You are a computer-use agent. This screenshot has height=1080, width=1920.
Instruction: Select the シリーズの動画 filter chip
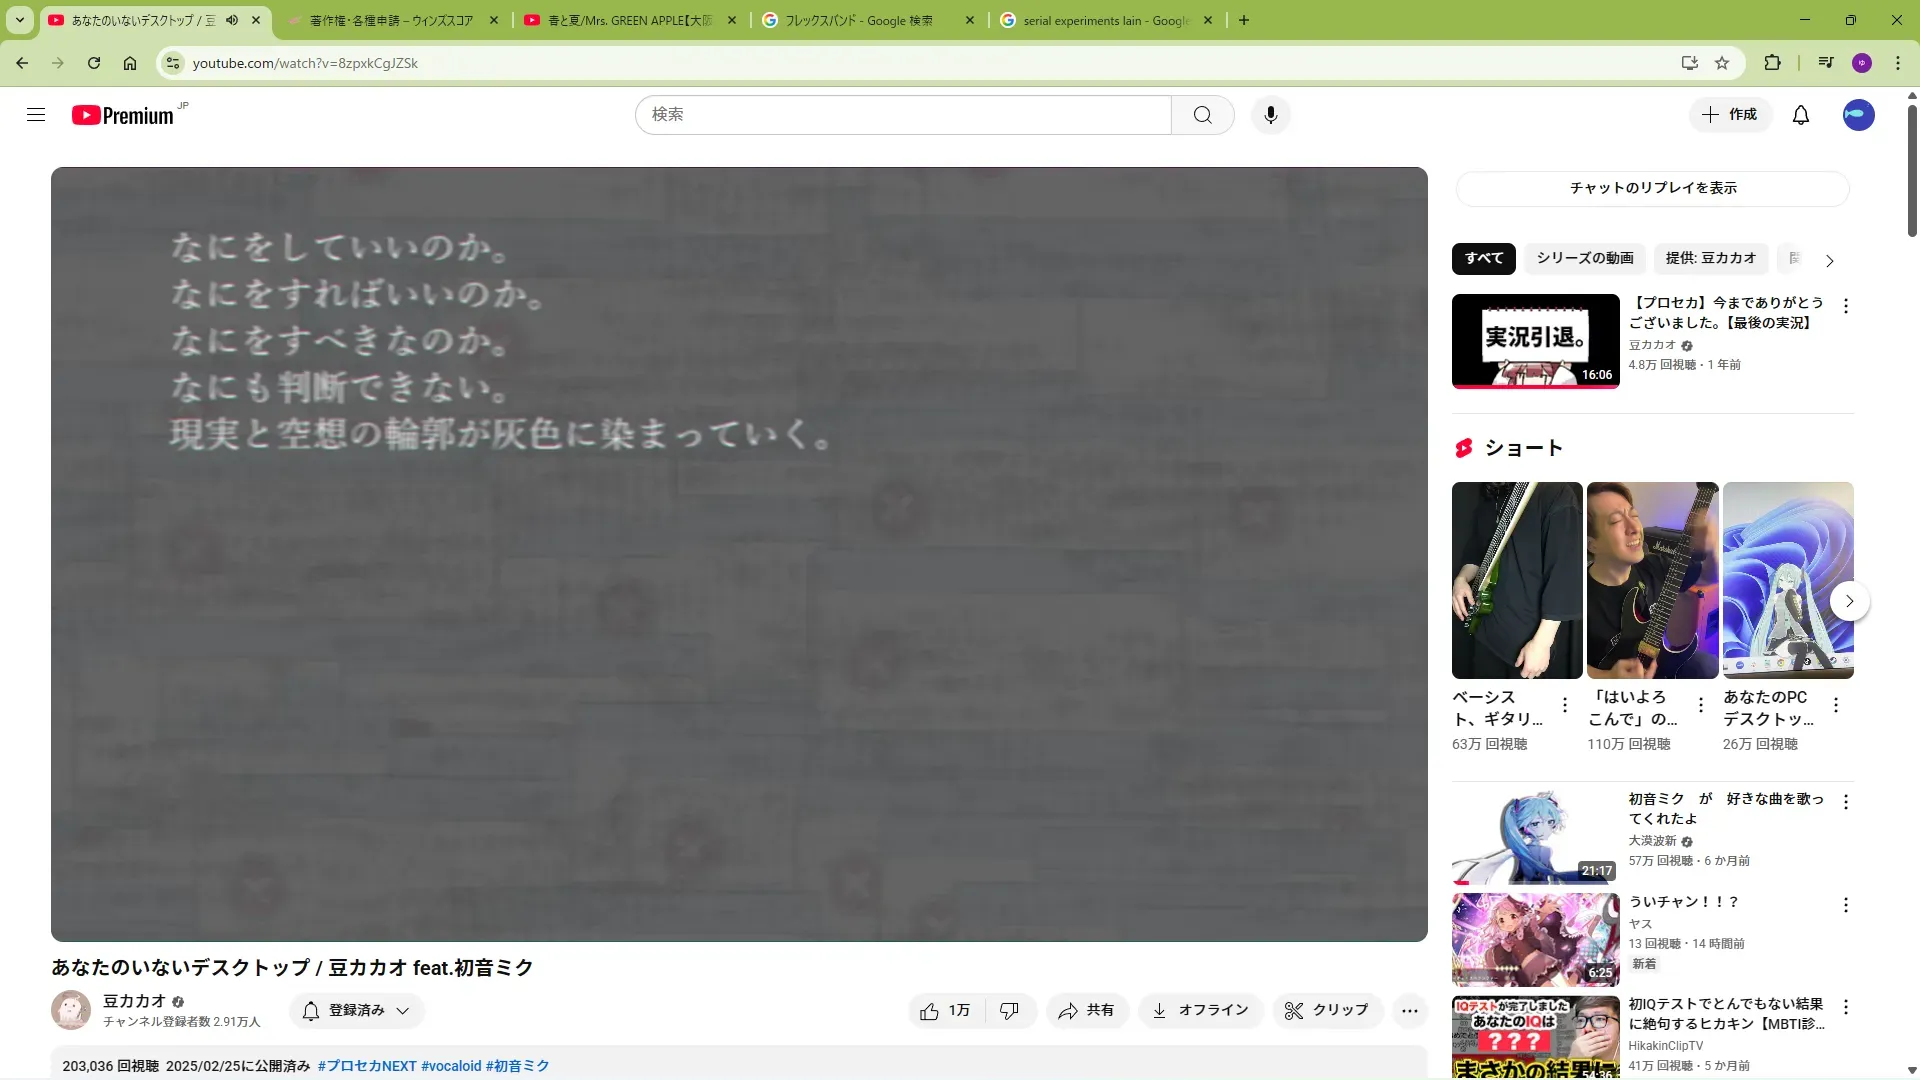(1584, 258)
